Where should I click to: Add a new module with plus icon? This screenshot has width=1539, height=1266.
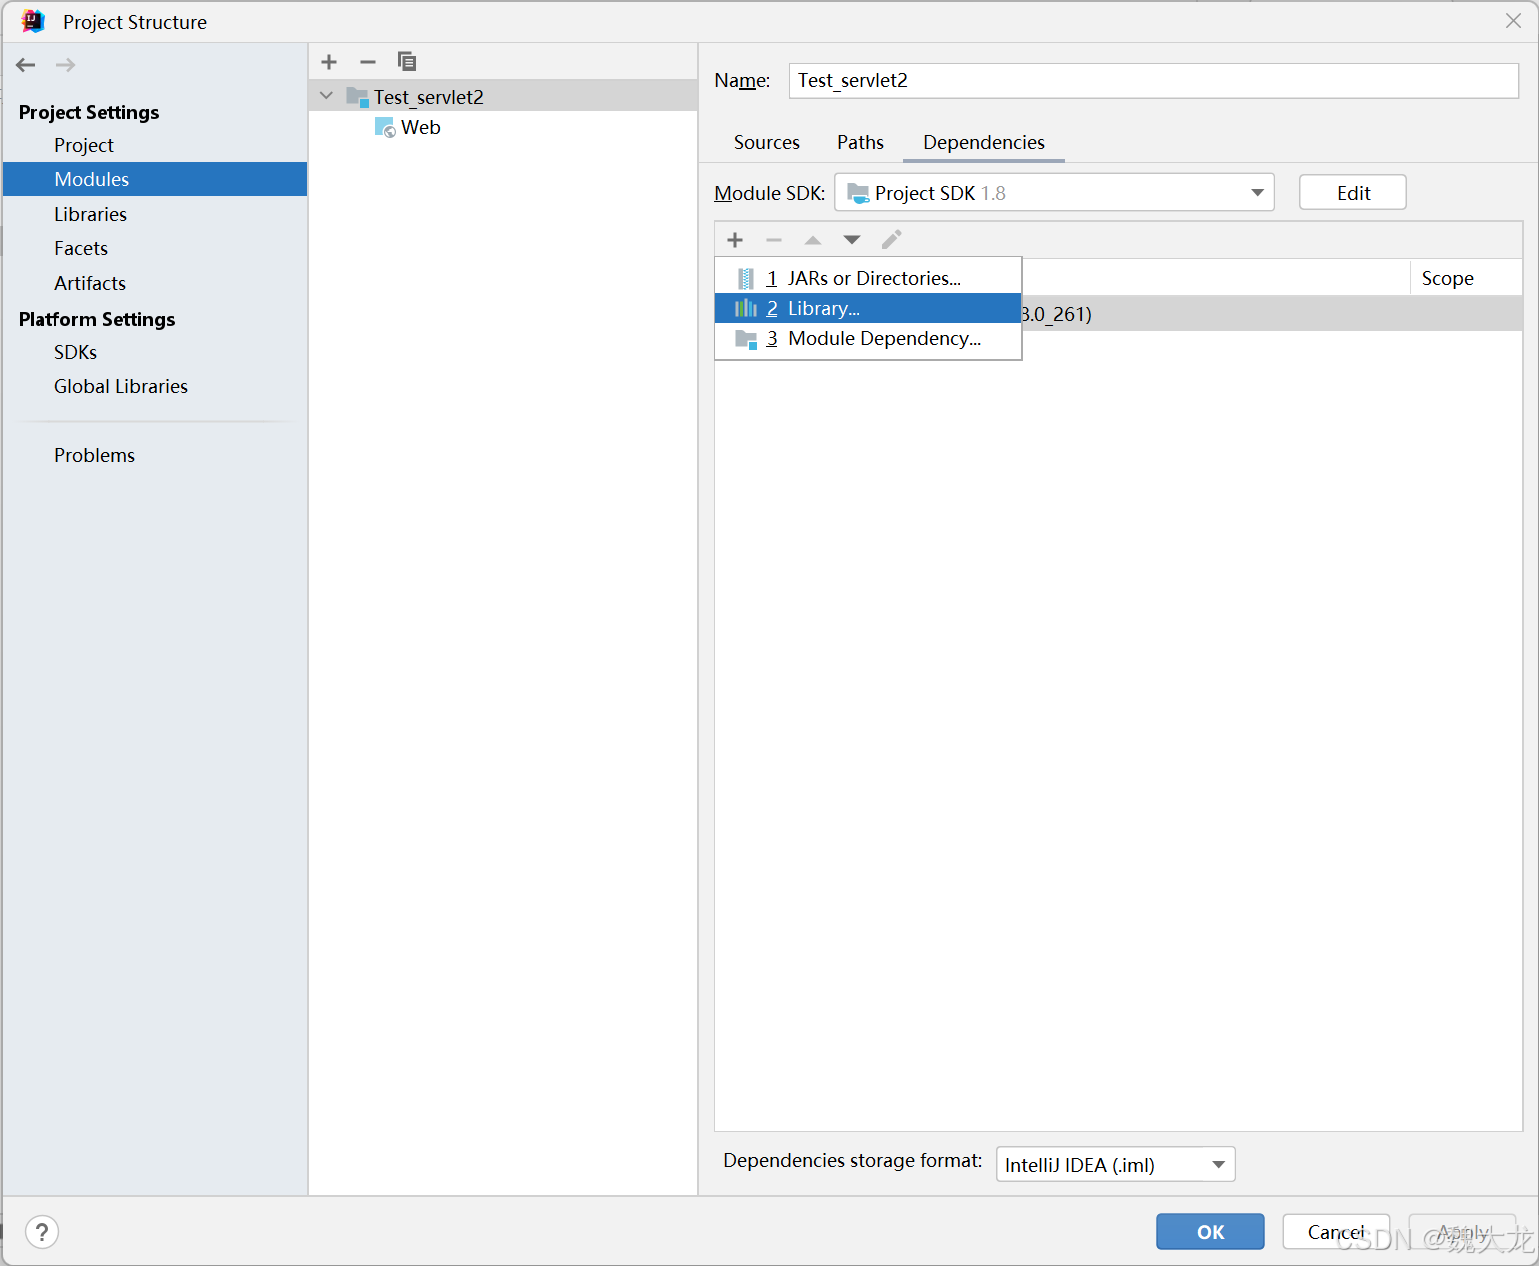tap(329, 62)
